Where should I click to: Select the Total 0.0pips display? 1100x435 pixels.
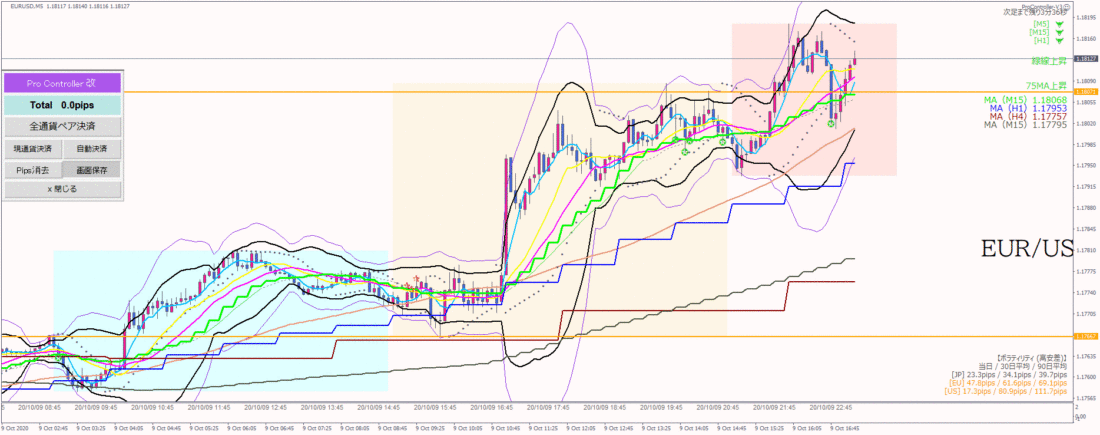click(62, 105)
